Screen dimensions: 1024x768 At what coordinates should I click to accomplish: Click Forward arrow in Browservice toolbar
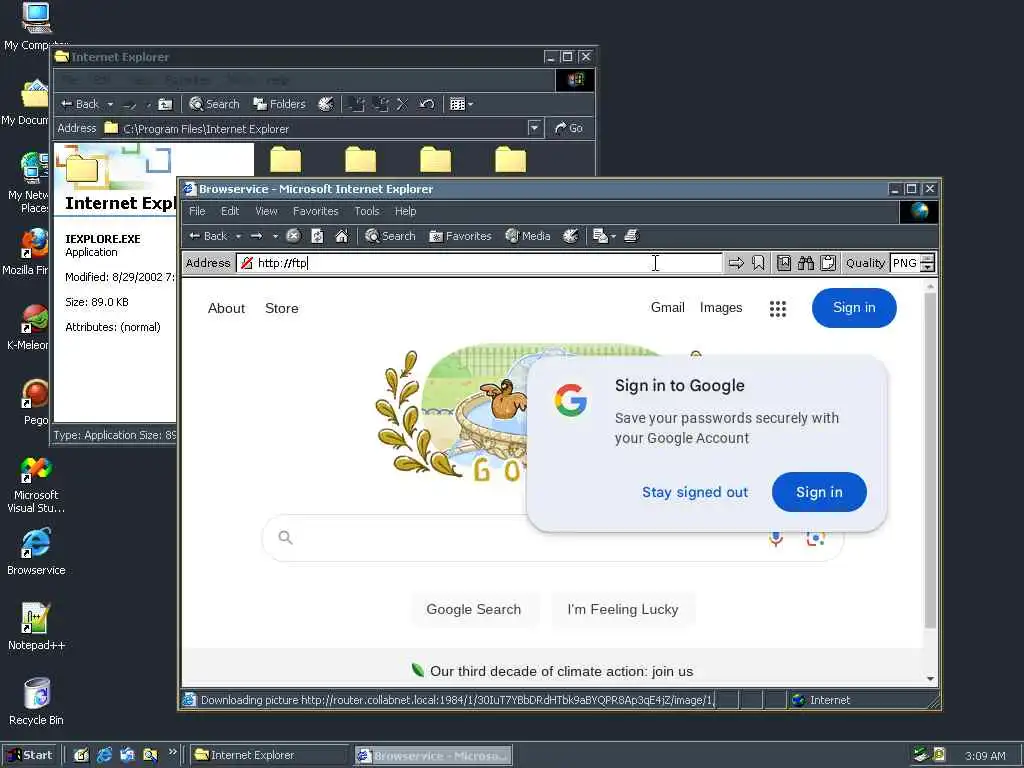pos(257,236)
